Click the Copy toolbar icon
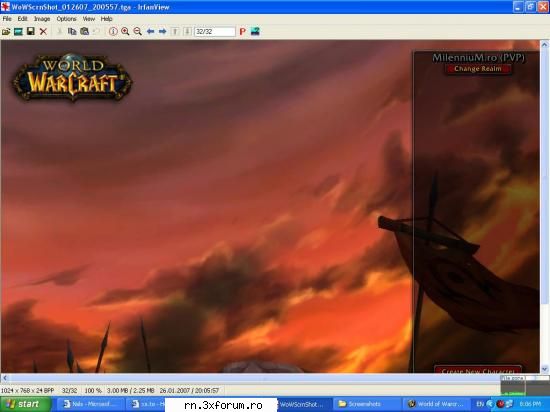550x412 pixels. [72, 32]
